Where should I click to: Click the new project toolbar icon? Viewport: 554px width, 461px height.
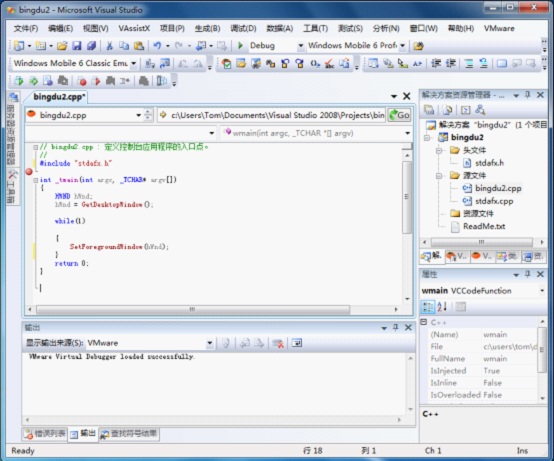(x=19, y=46)
